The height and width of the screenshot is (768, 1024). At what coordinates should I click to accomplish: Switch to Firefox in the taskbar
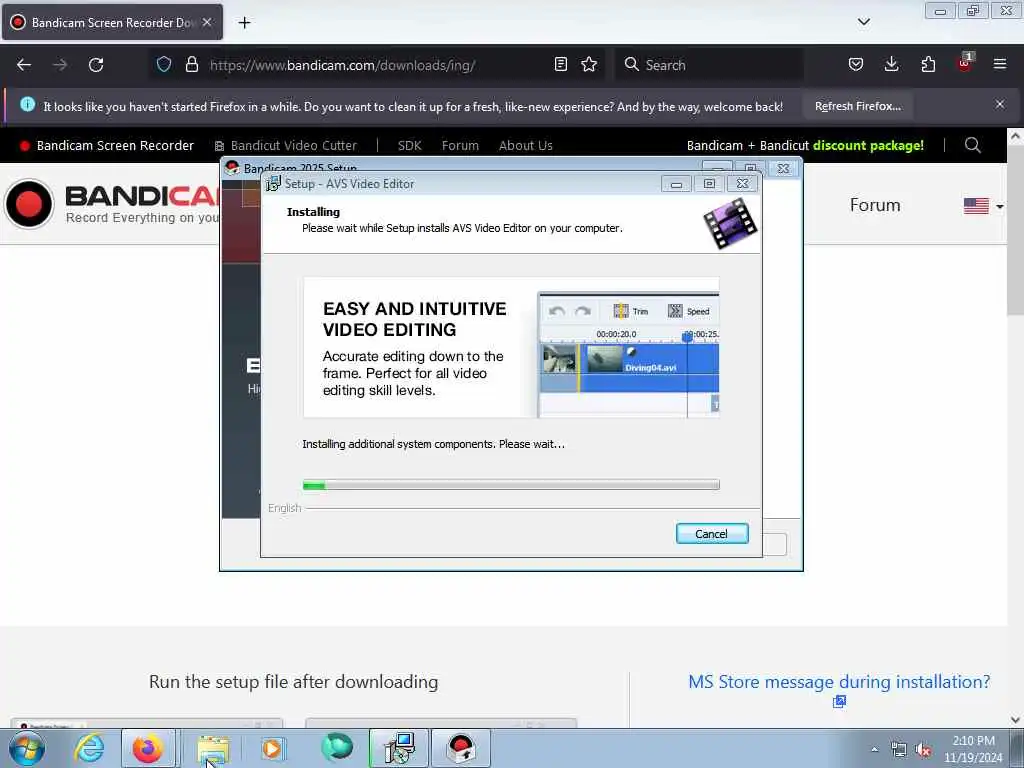click(148, 748)
